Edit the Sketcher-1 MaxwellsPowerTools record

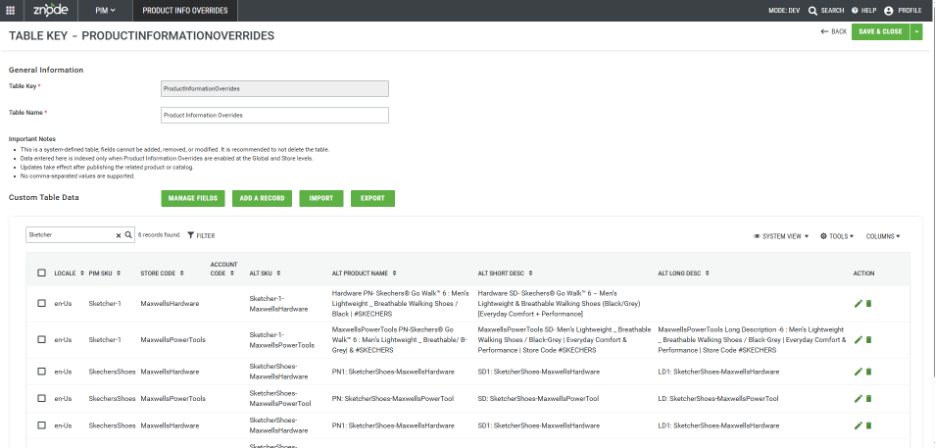(x=858, y=339)
